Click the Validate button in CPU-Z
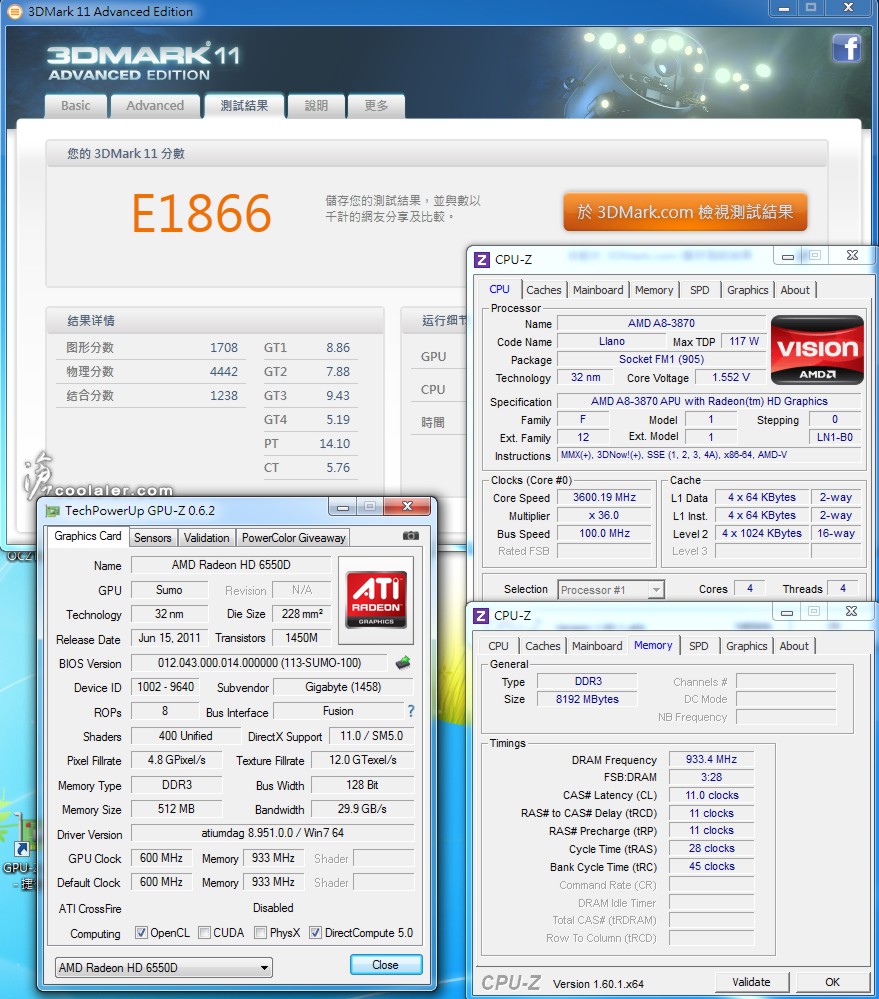The height and width of the screenshot is (999, 879). coord(752,982)
